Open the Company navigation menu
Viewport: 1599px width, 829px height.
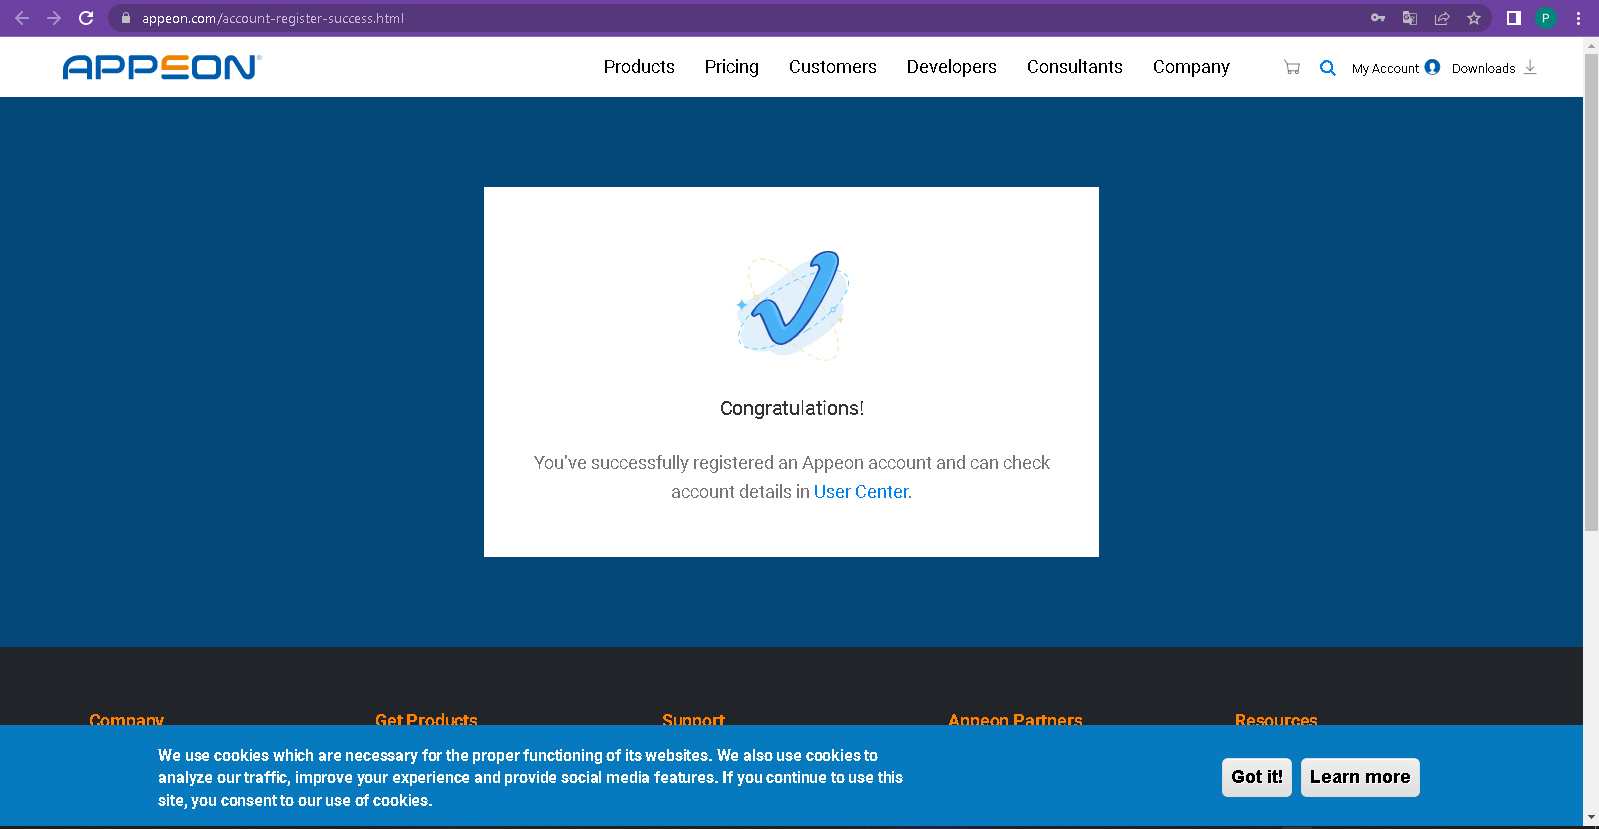point(1190,67)
